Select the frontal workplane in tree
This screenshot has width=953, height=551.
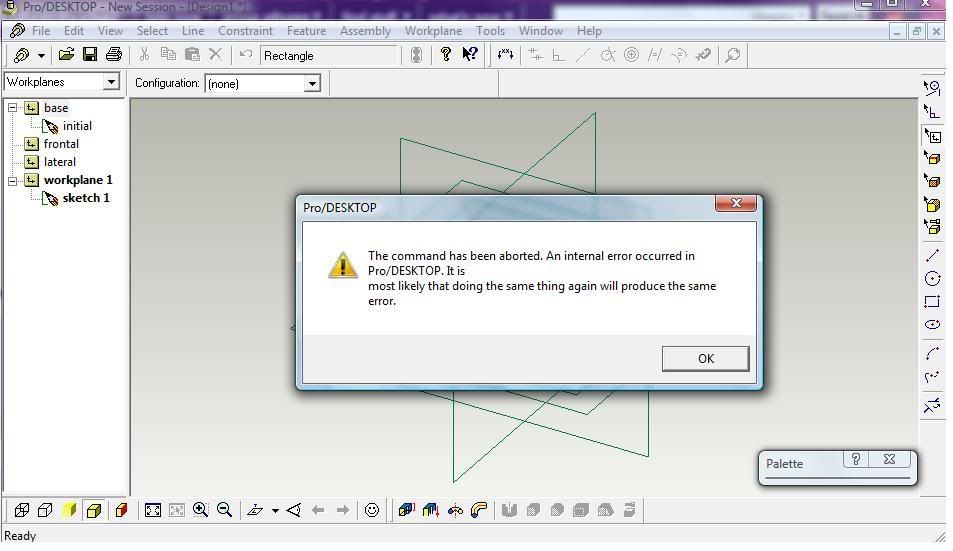point(61,144)
